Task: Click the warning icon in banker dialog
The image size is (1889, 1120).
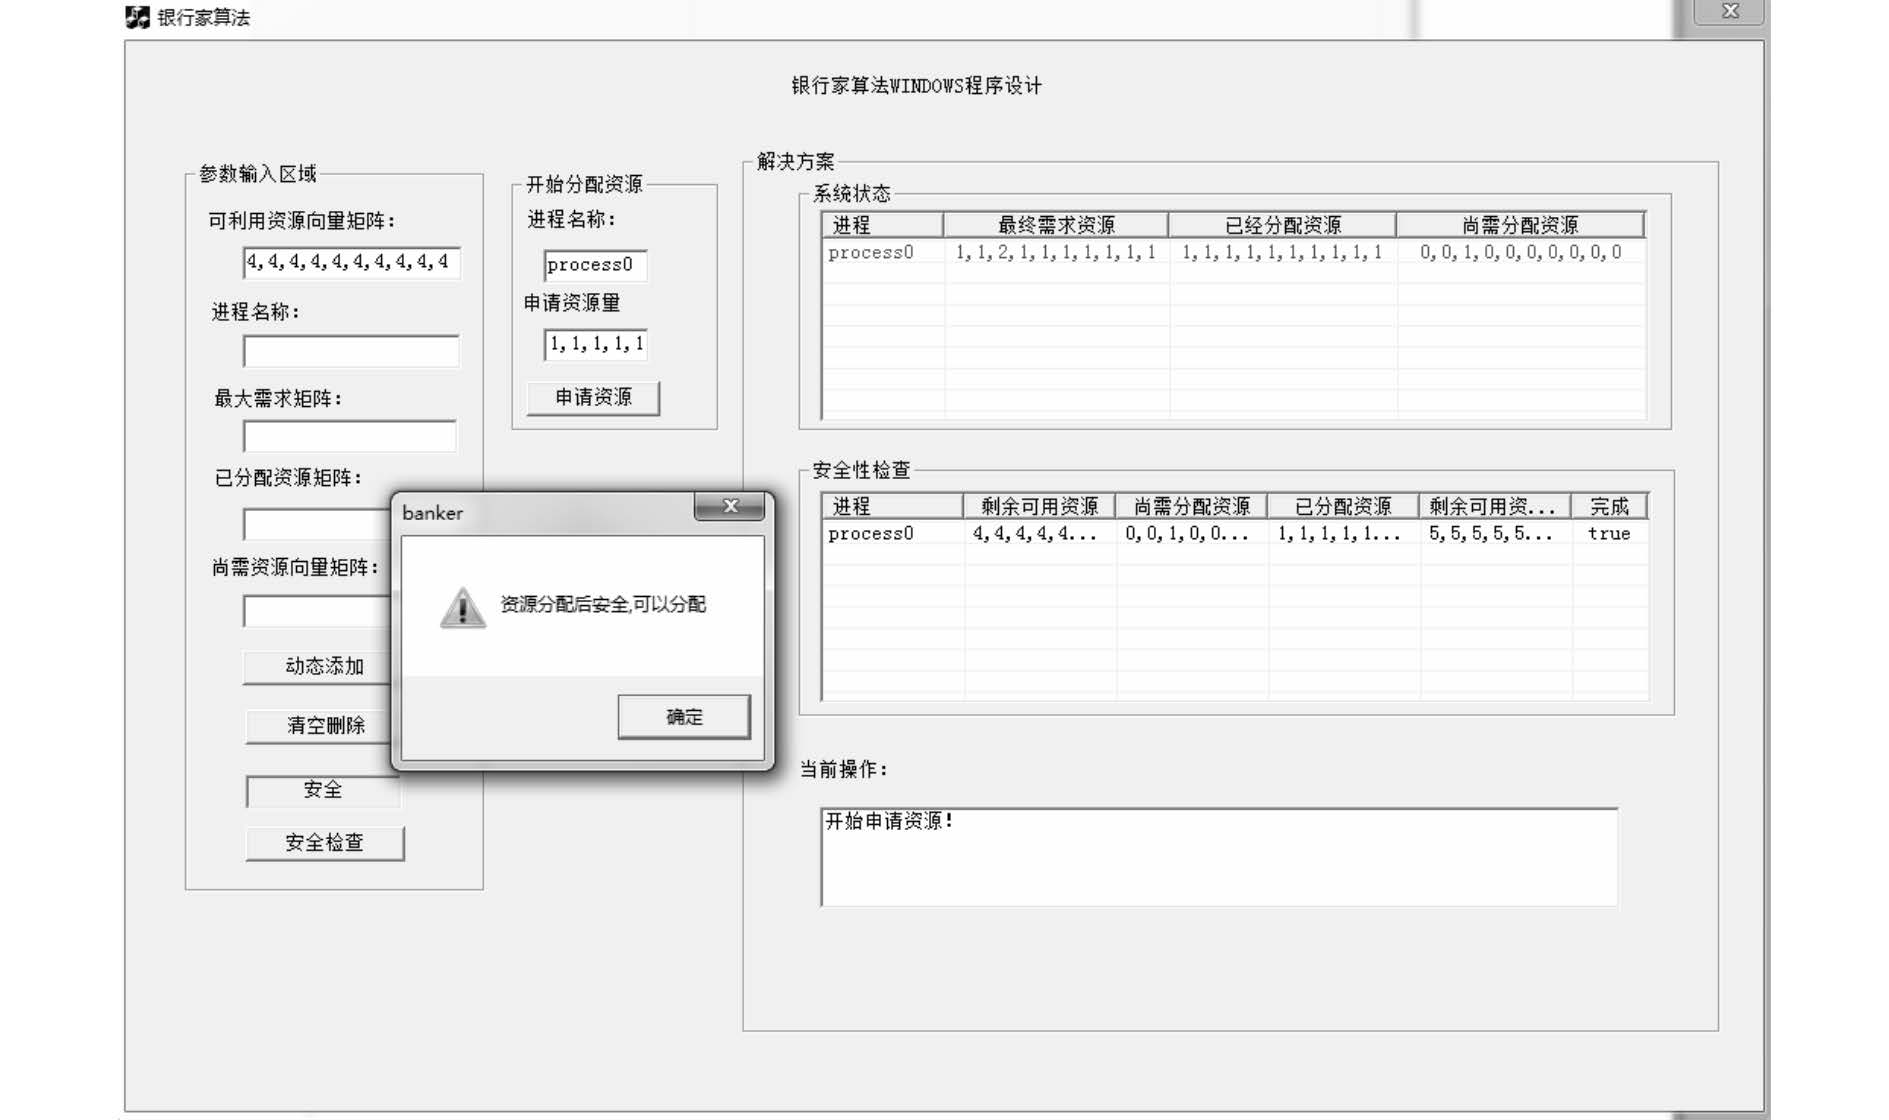Action: coord(462,607)
